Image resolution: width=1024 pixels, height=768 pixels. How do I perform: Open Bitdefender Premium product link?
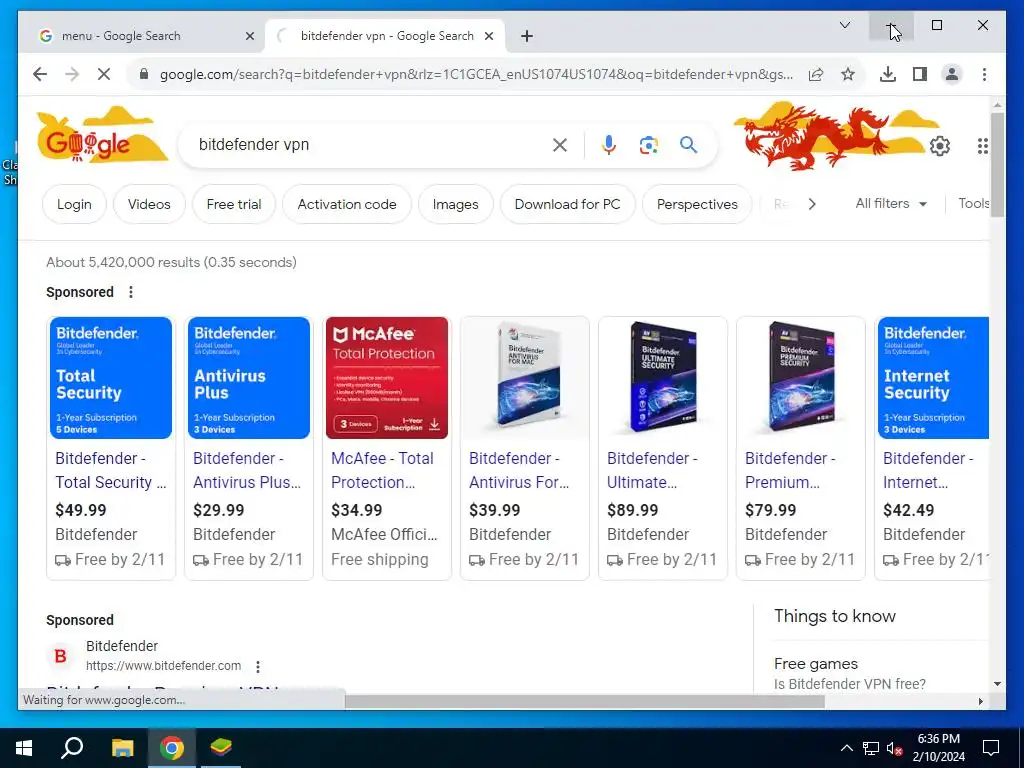[790, 470]
